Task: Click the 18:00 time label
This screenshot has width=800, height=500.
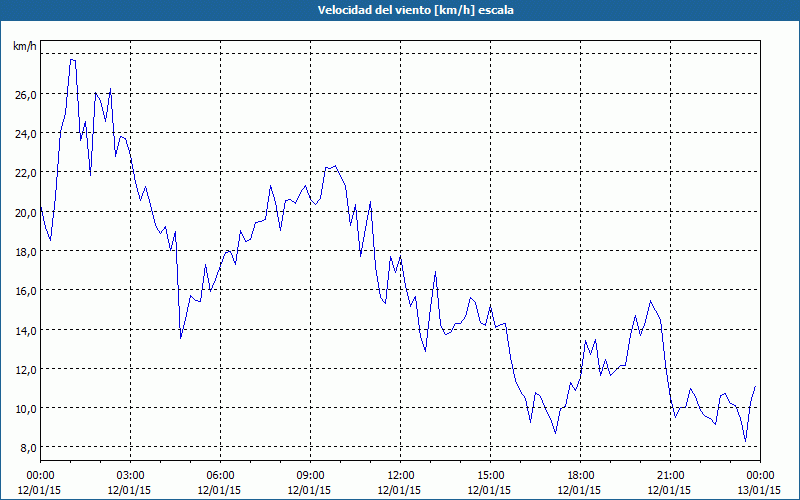Action: [x=580, y=476]
